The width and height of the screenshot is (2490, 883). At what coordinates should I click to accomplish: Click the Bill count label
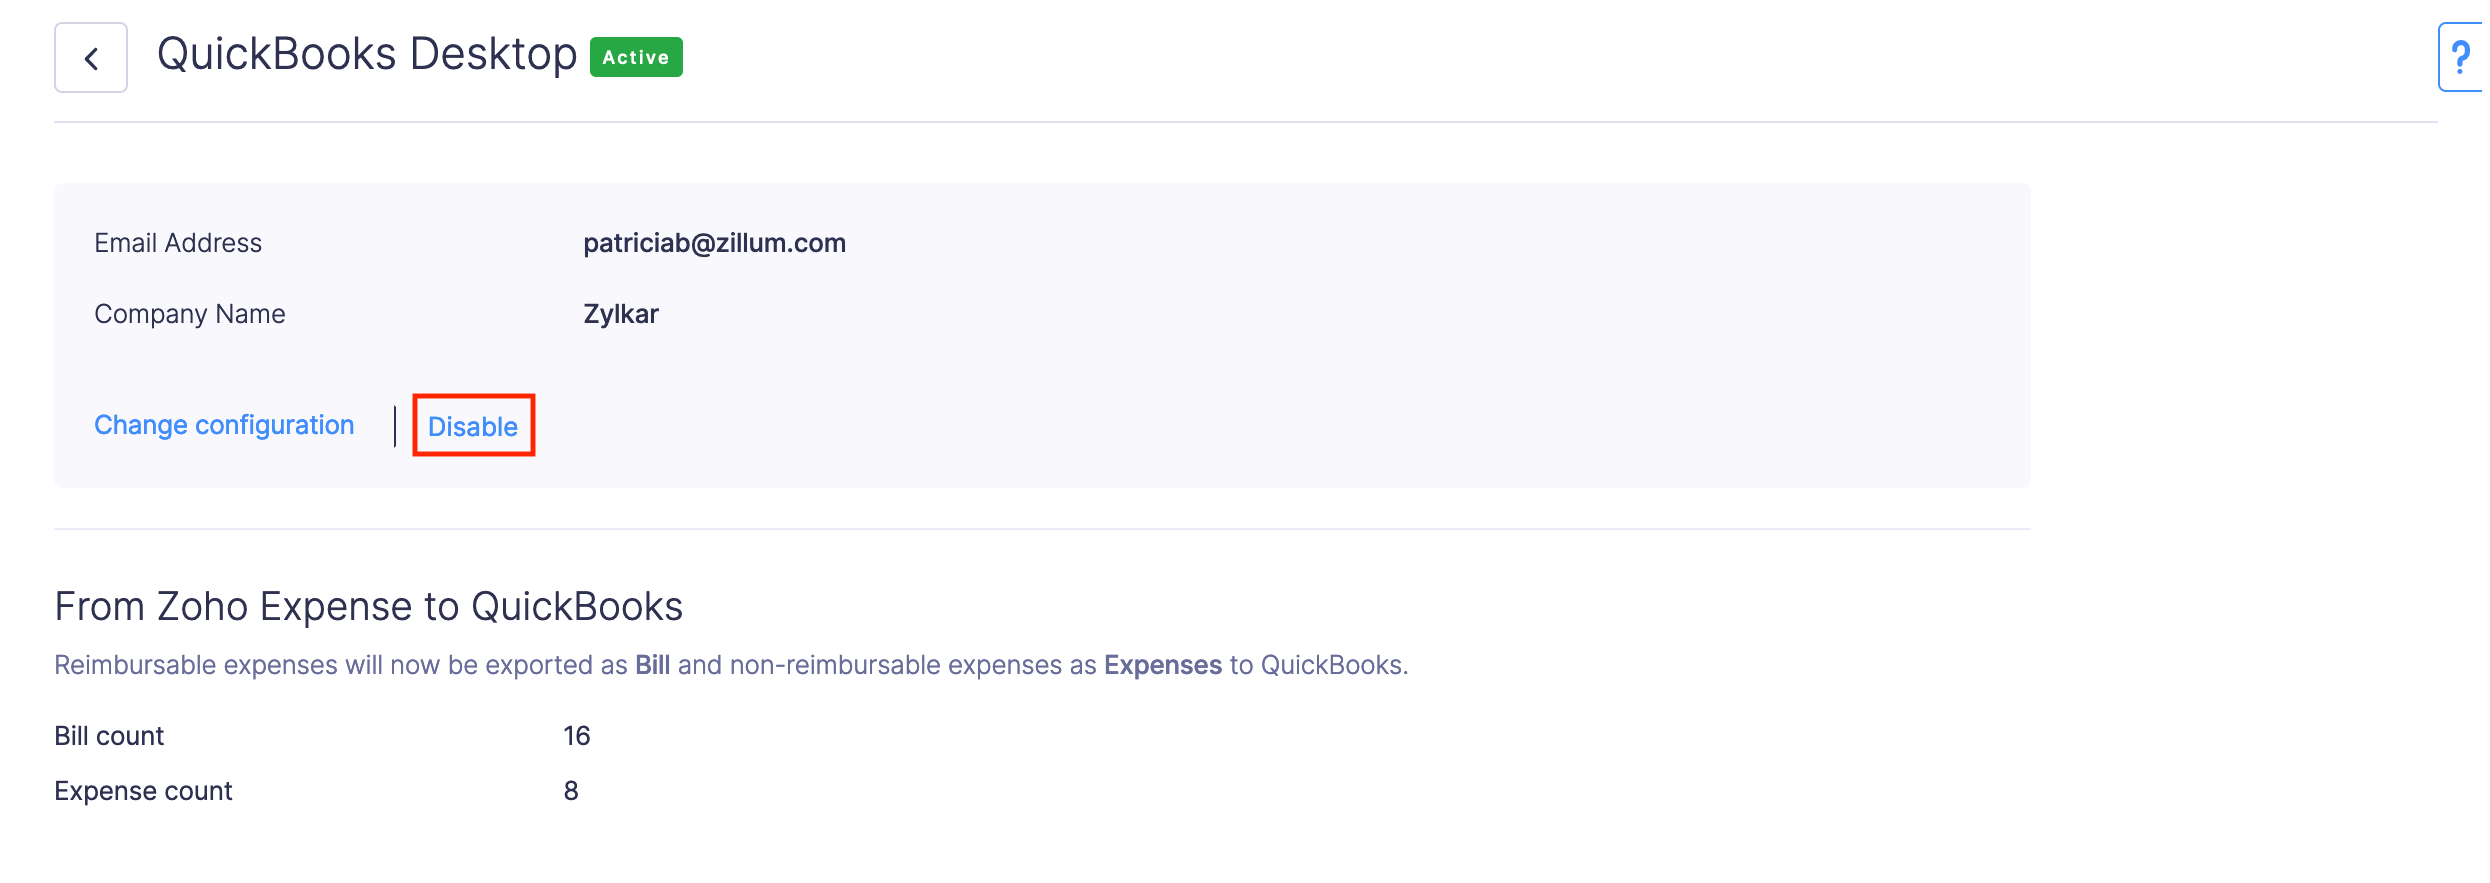(109, 736)
